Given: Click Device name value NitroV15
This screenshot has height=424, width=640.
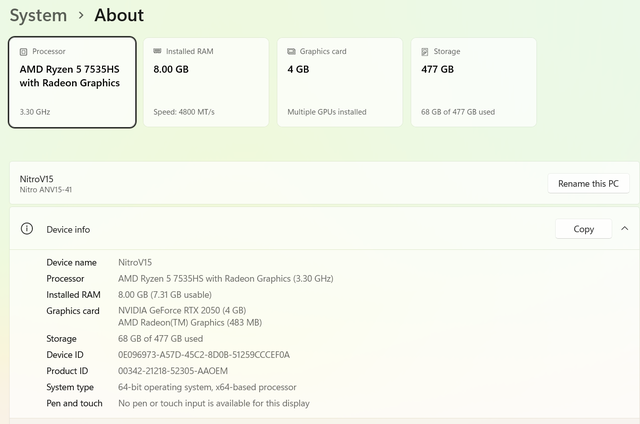Looking at the screenshot, I should [x=135, y=262].
